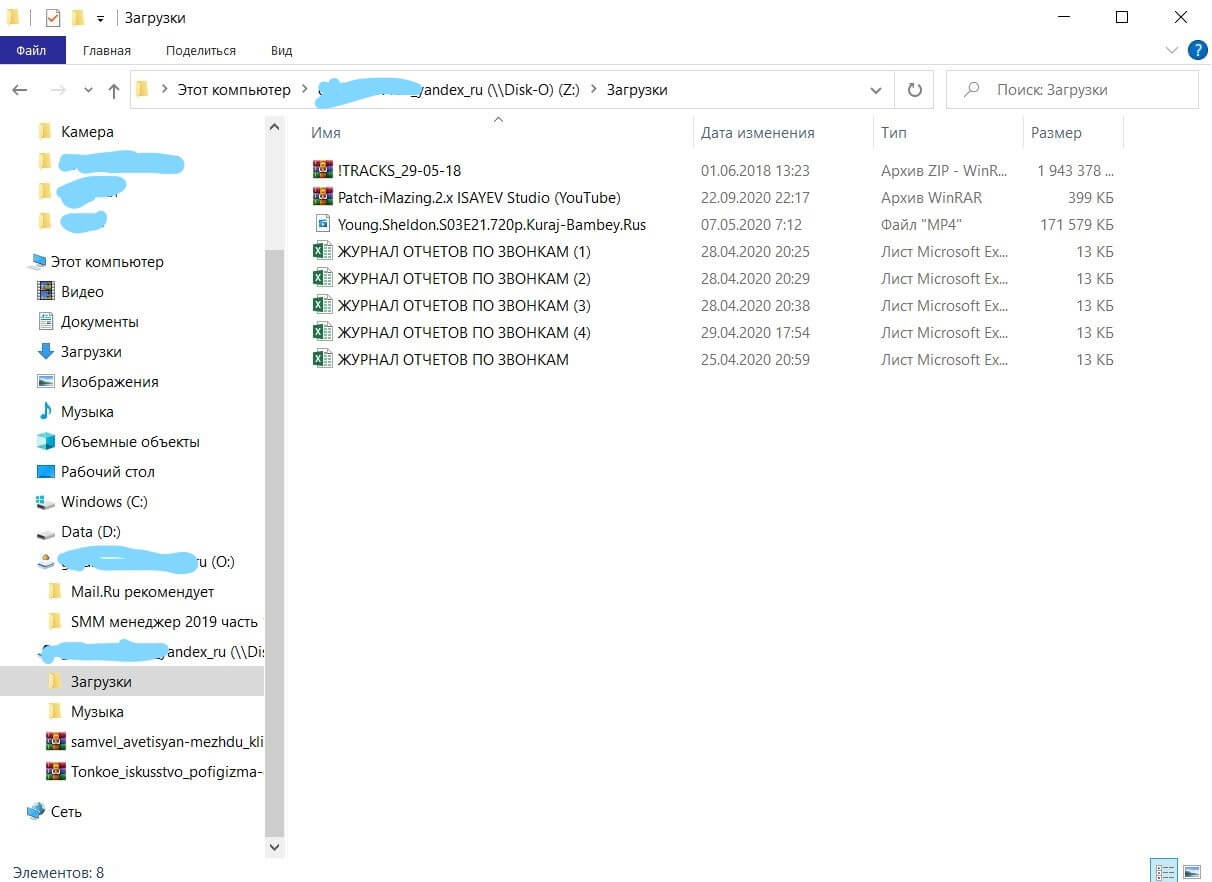Viewport: 1212px width, 882px height.
Task: Select the !TRACKS_29-05-18 archive icon
Action: coord(322,170)
